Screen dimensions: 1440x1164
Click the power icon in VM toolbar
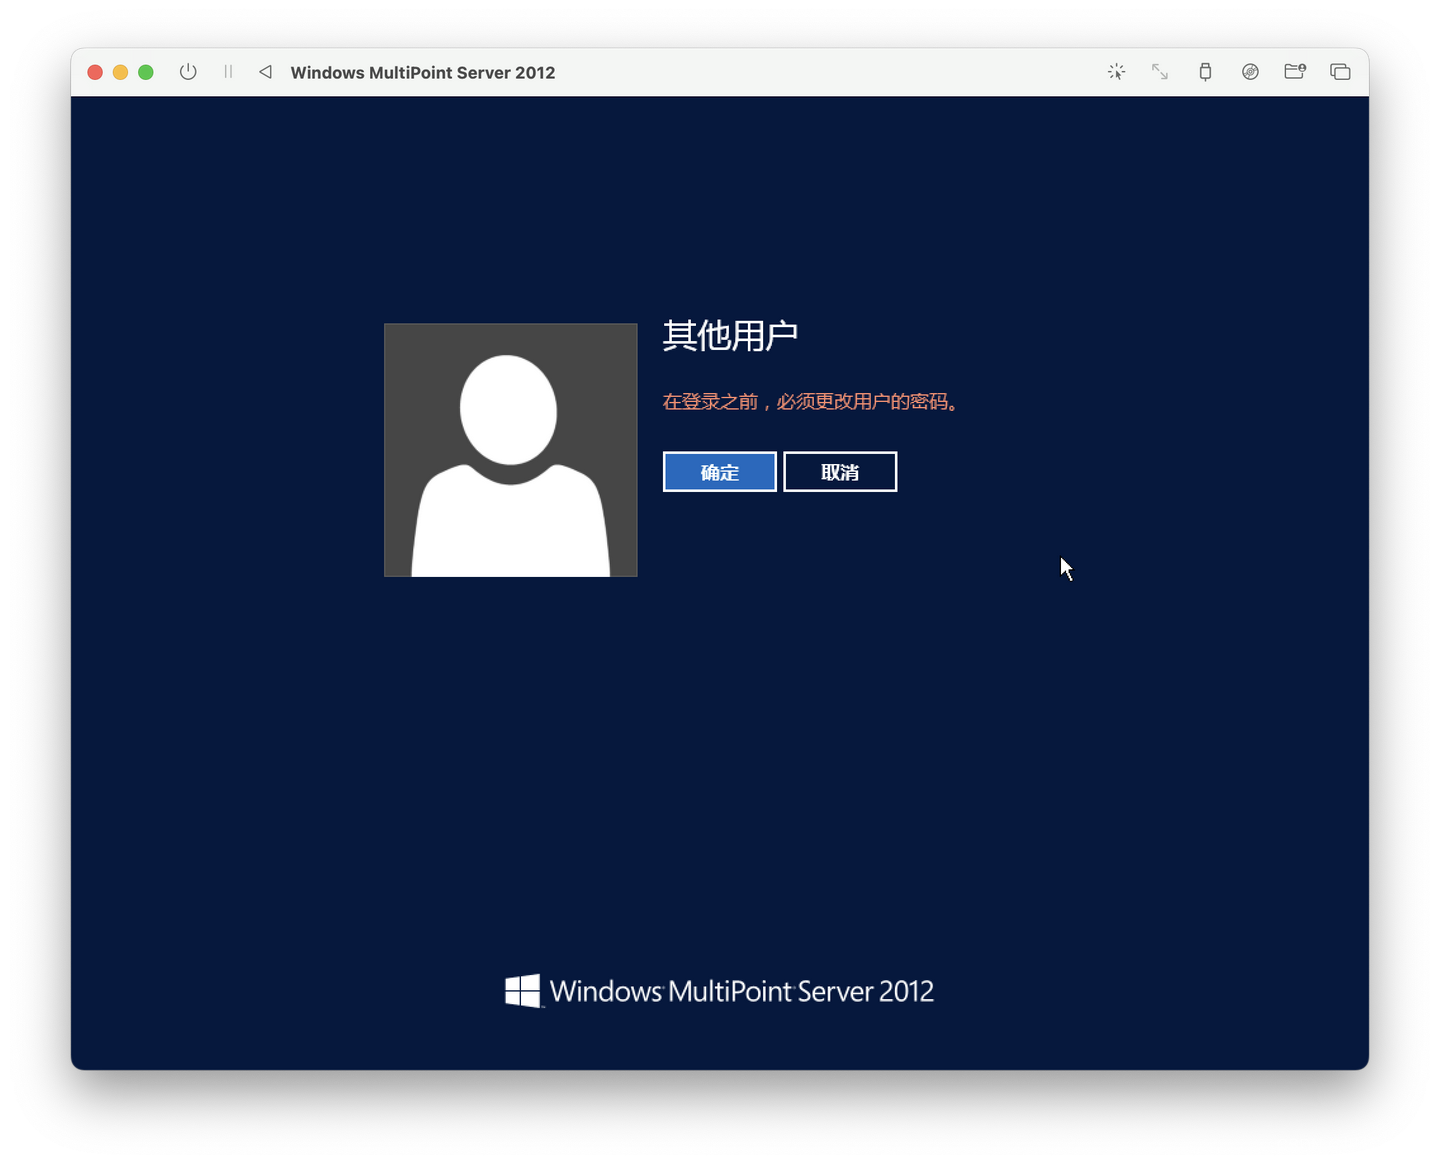click(188, 72)
